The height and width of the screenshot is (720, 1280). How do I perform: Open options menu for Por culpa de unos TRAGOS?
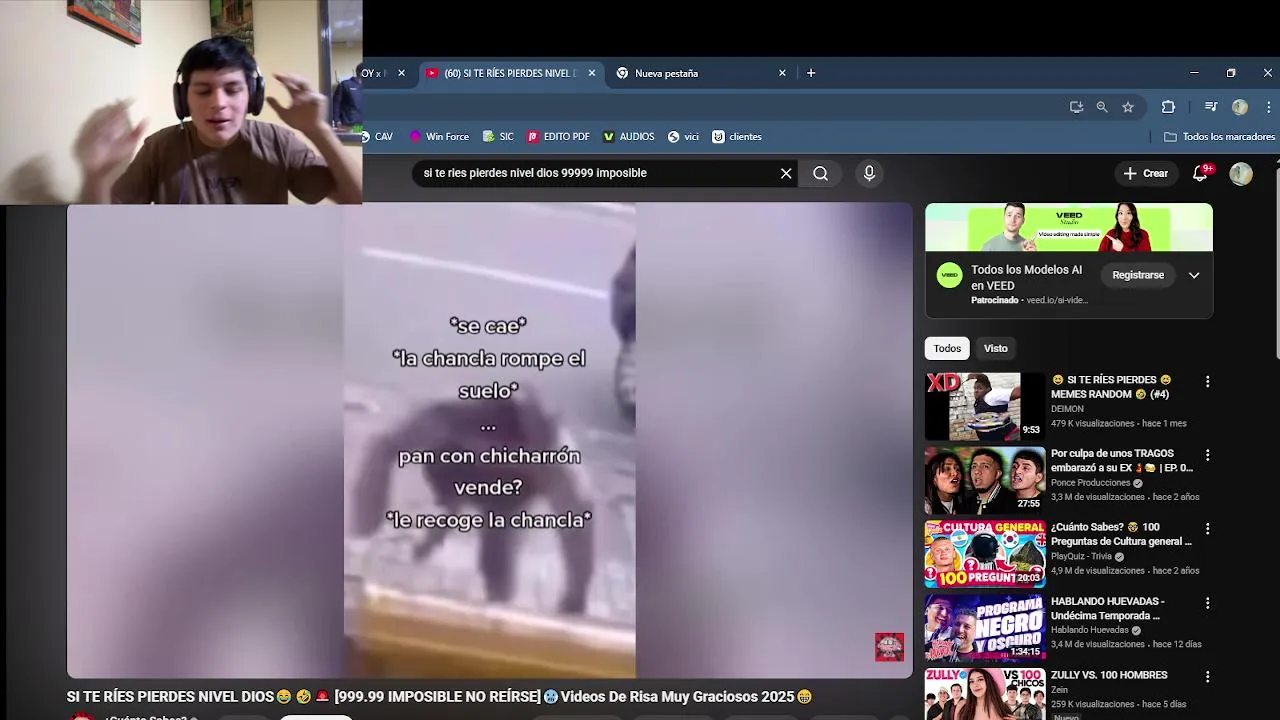tap(1207, 455)
